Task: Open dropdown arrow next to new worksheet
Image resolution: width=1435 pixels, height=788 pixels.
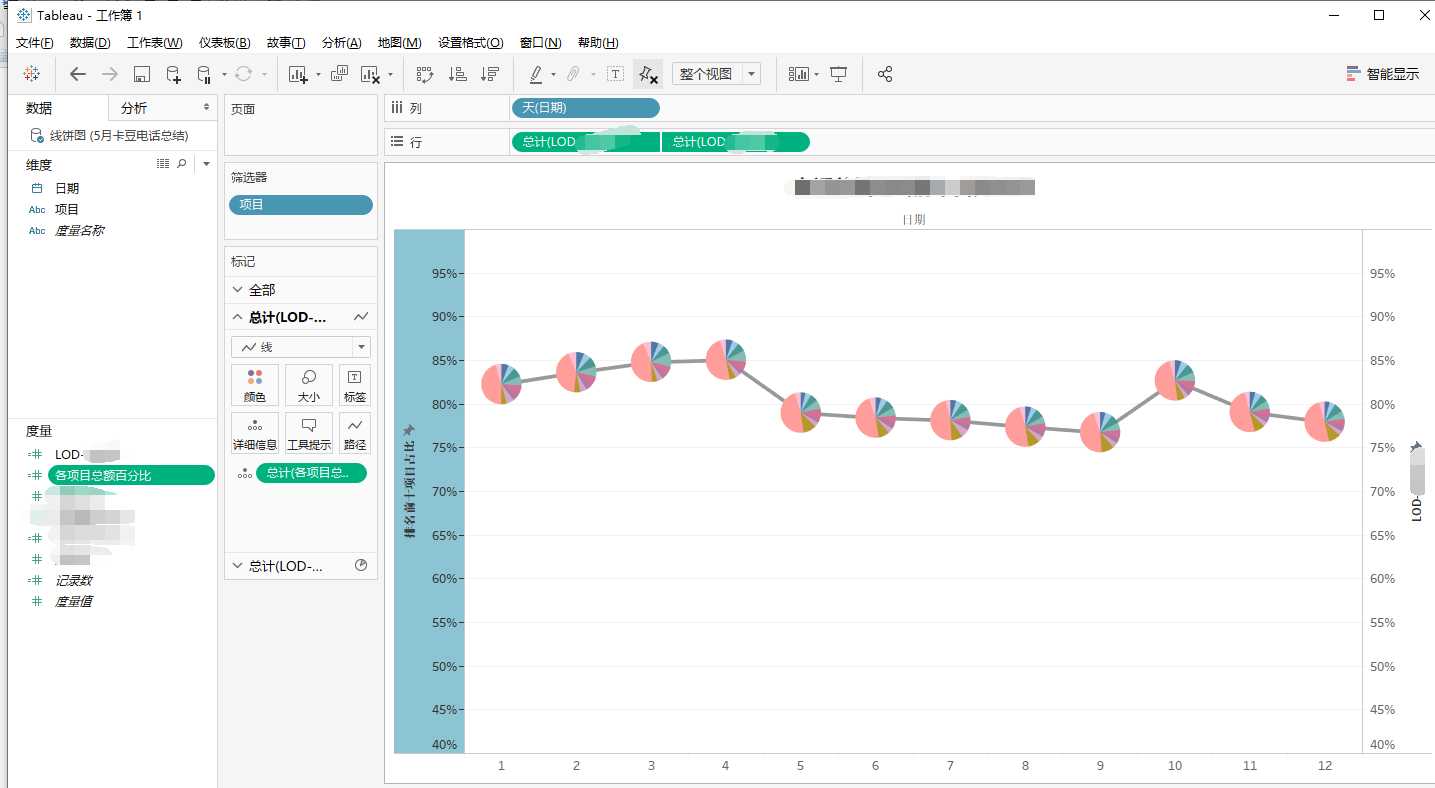Action: click(318, 75)
